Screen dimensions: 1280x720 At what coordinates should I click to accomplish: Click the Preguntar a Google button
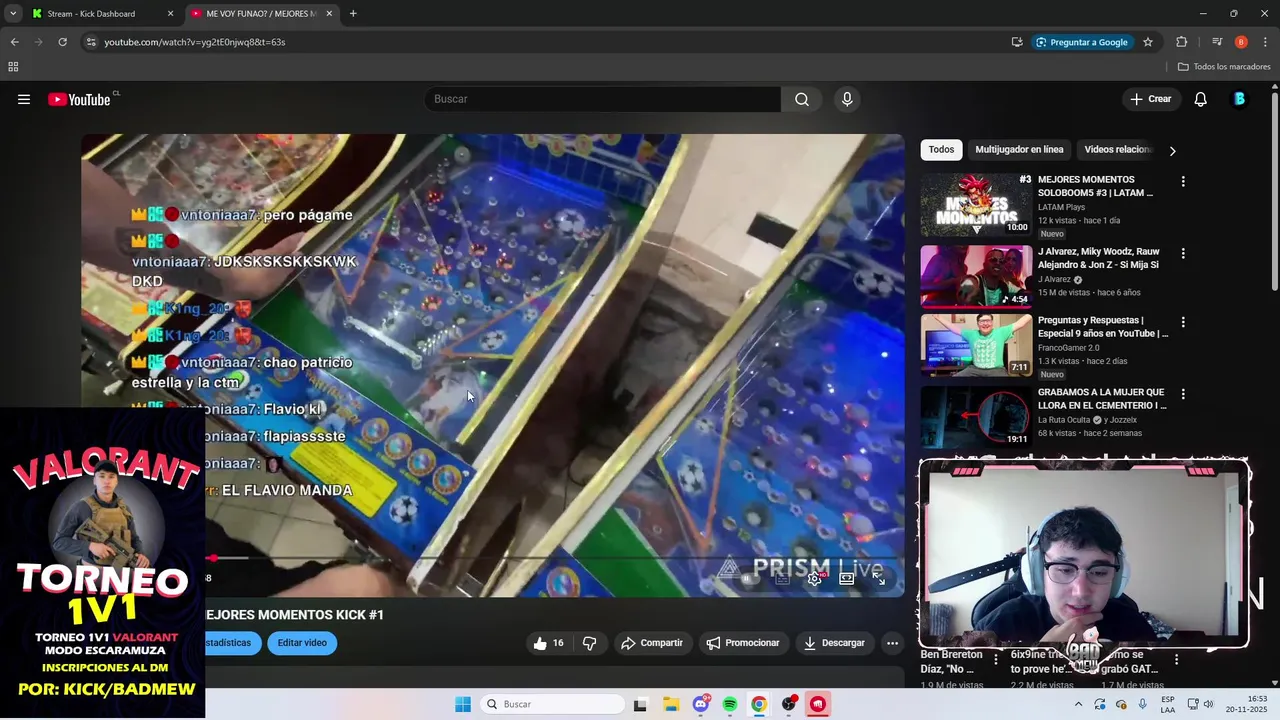(1081, 42)
